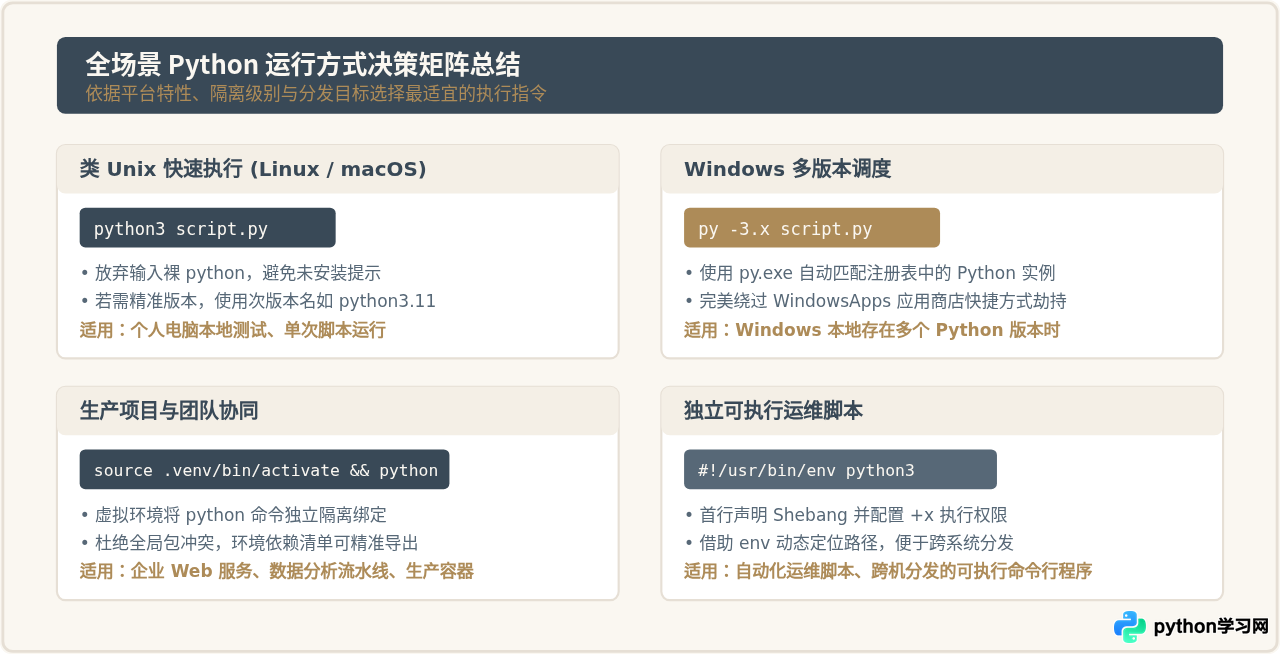Click the title '全场景 Python 运行方式决策矩阵总结'
The width and height of the screenshot is (1280, 655).
tap(303, 65)
